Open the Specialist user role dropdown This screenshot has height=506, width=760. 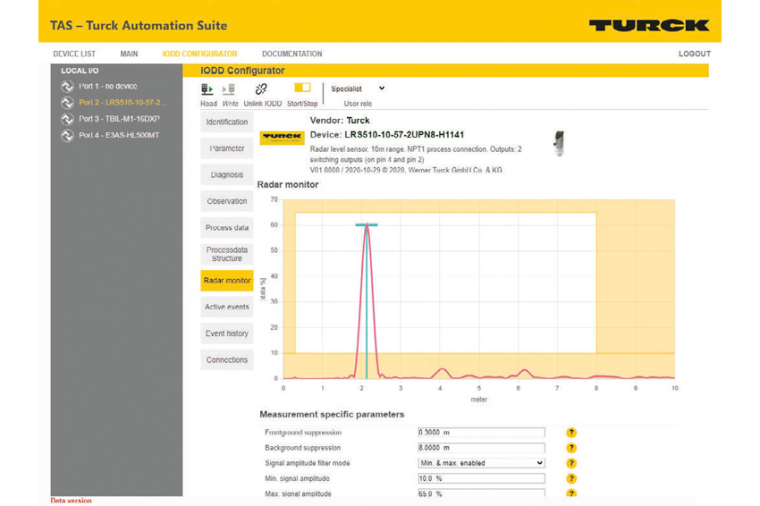(358, 88)
